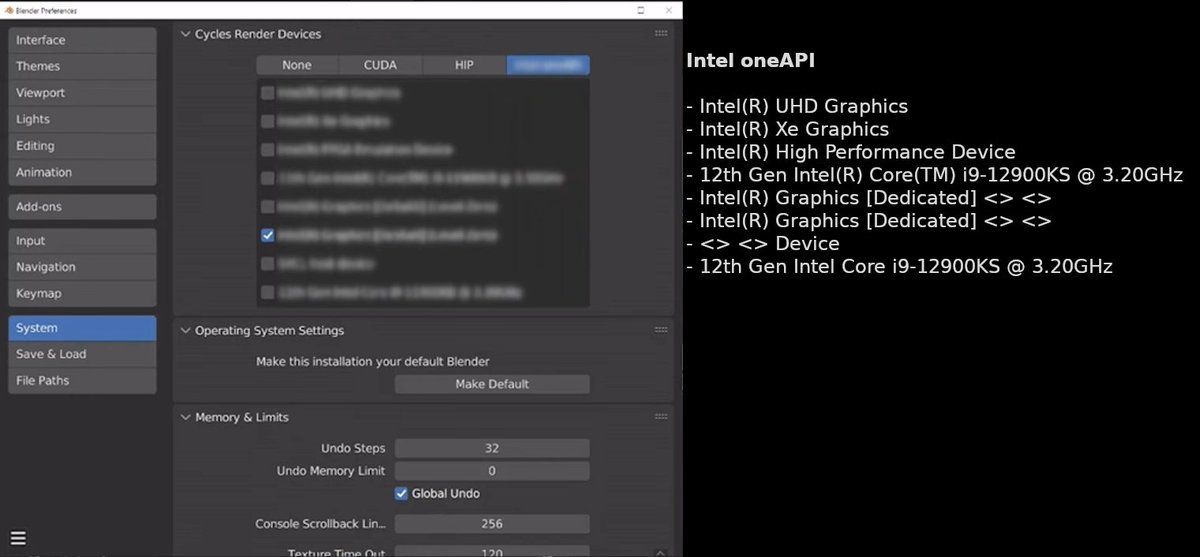Click "Make this installation your default Blender" text
The image size is (1200, 557).
pyautogui.click(x=373, y=362)
